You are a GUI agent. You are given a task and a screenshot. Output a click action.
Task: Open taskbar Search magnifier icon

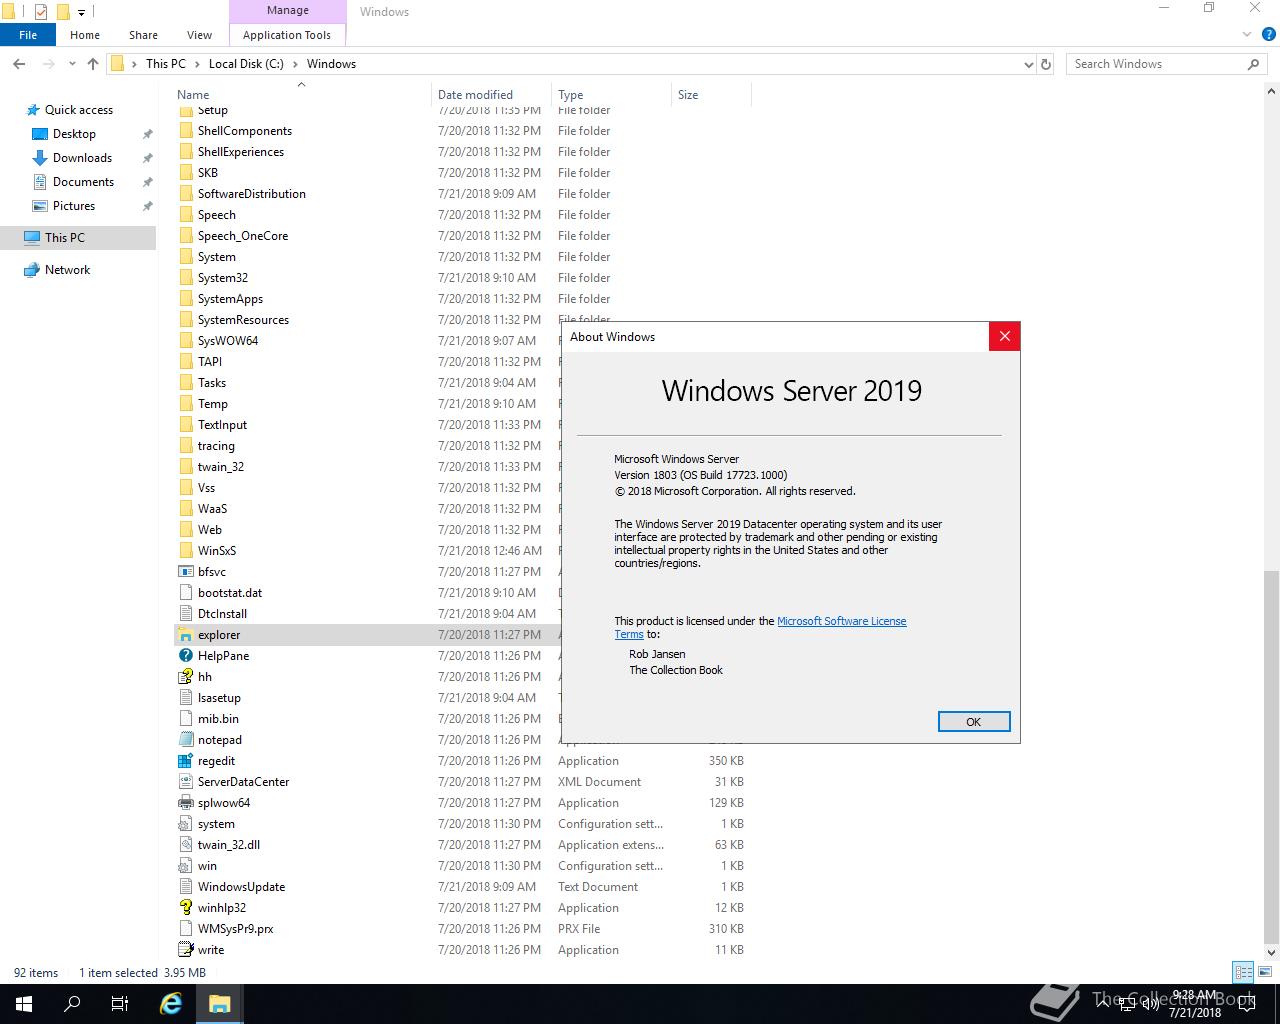pos(72,1004)
